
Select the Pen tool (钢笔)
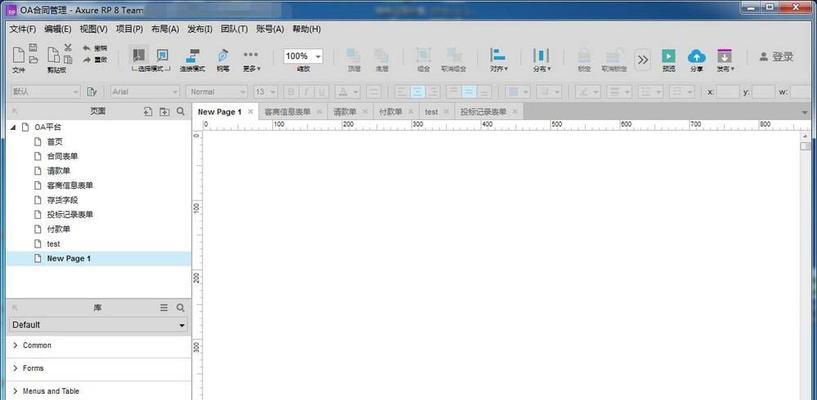tap(223, 60)
